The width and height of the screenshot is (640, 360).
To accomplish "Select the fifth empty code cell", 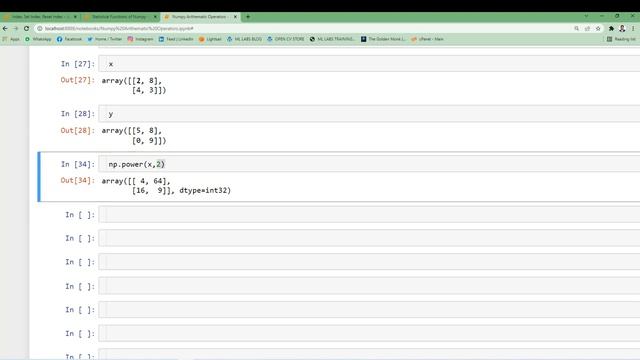I will (x=369, y=310).
